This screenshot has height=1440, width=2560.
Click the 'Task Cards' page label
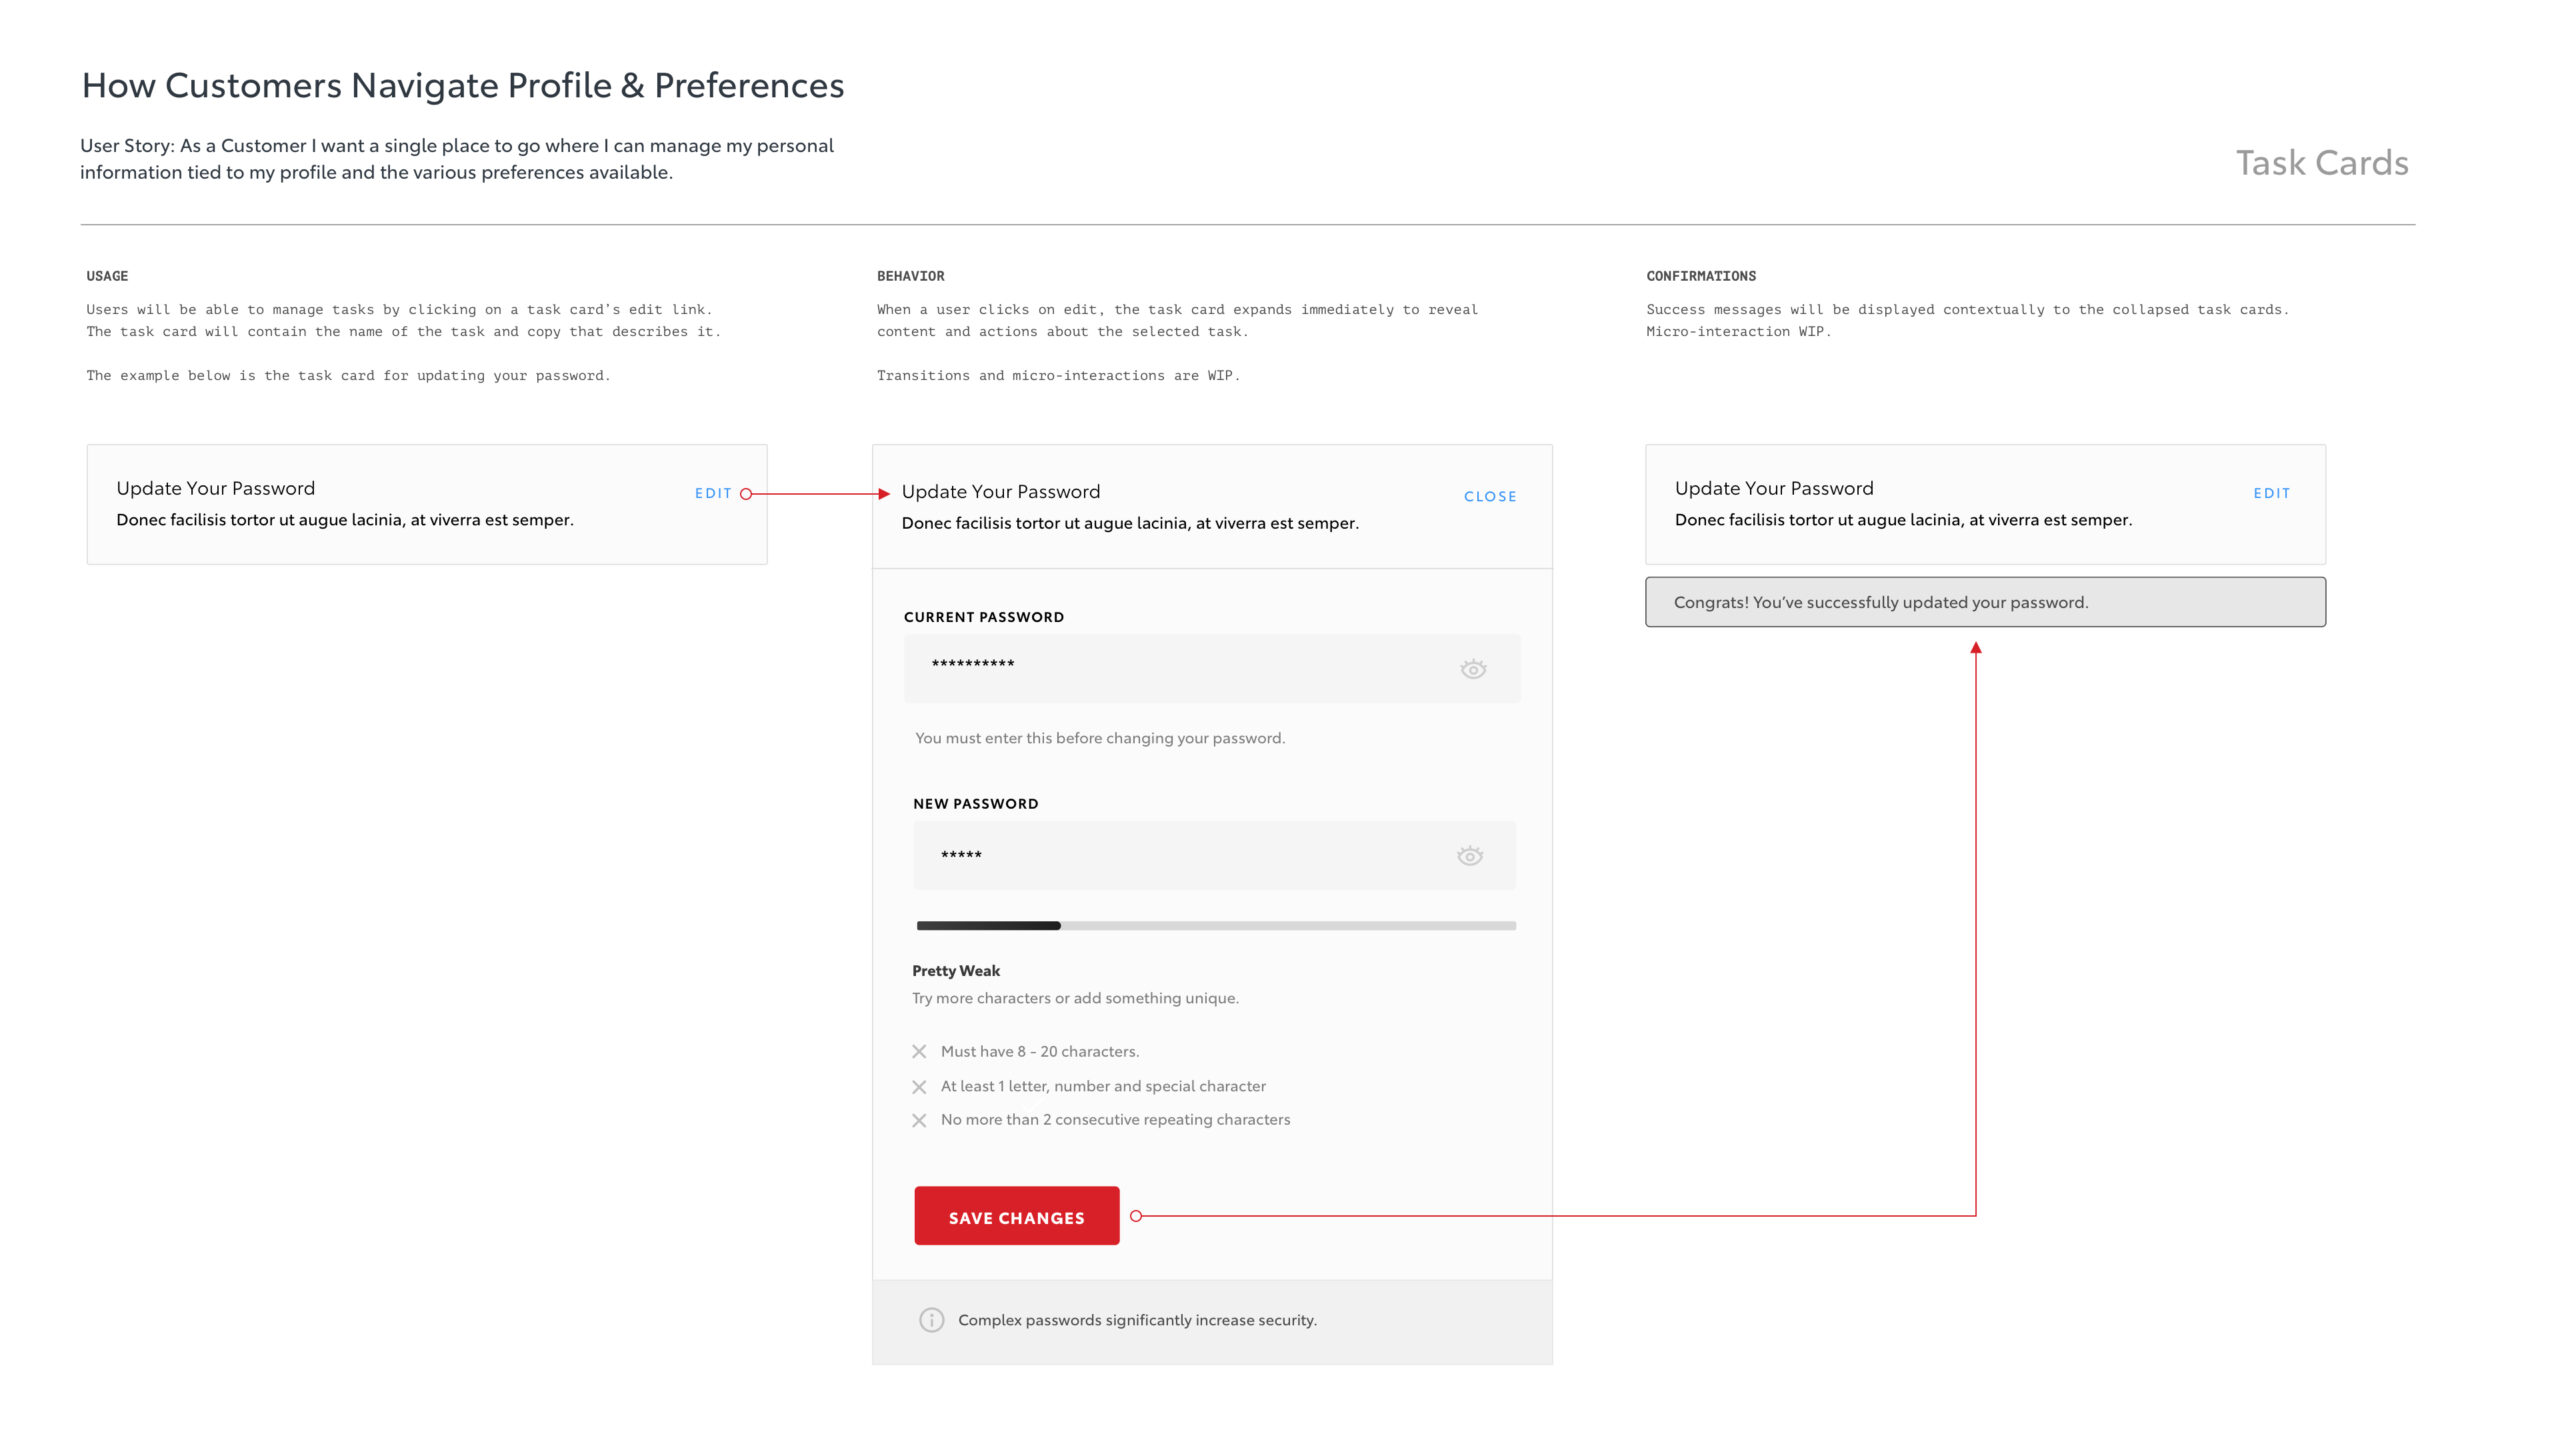2322,163
